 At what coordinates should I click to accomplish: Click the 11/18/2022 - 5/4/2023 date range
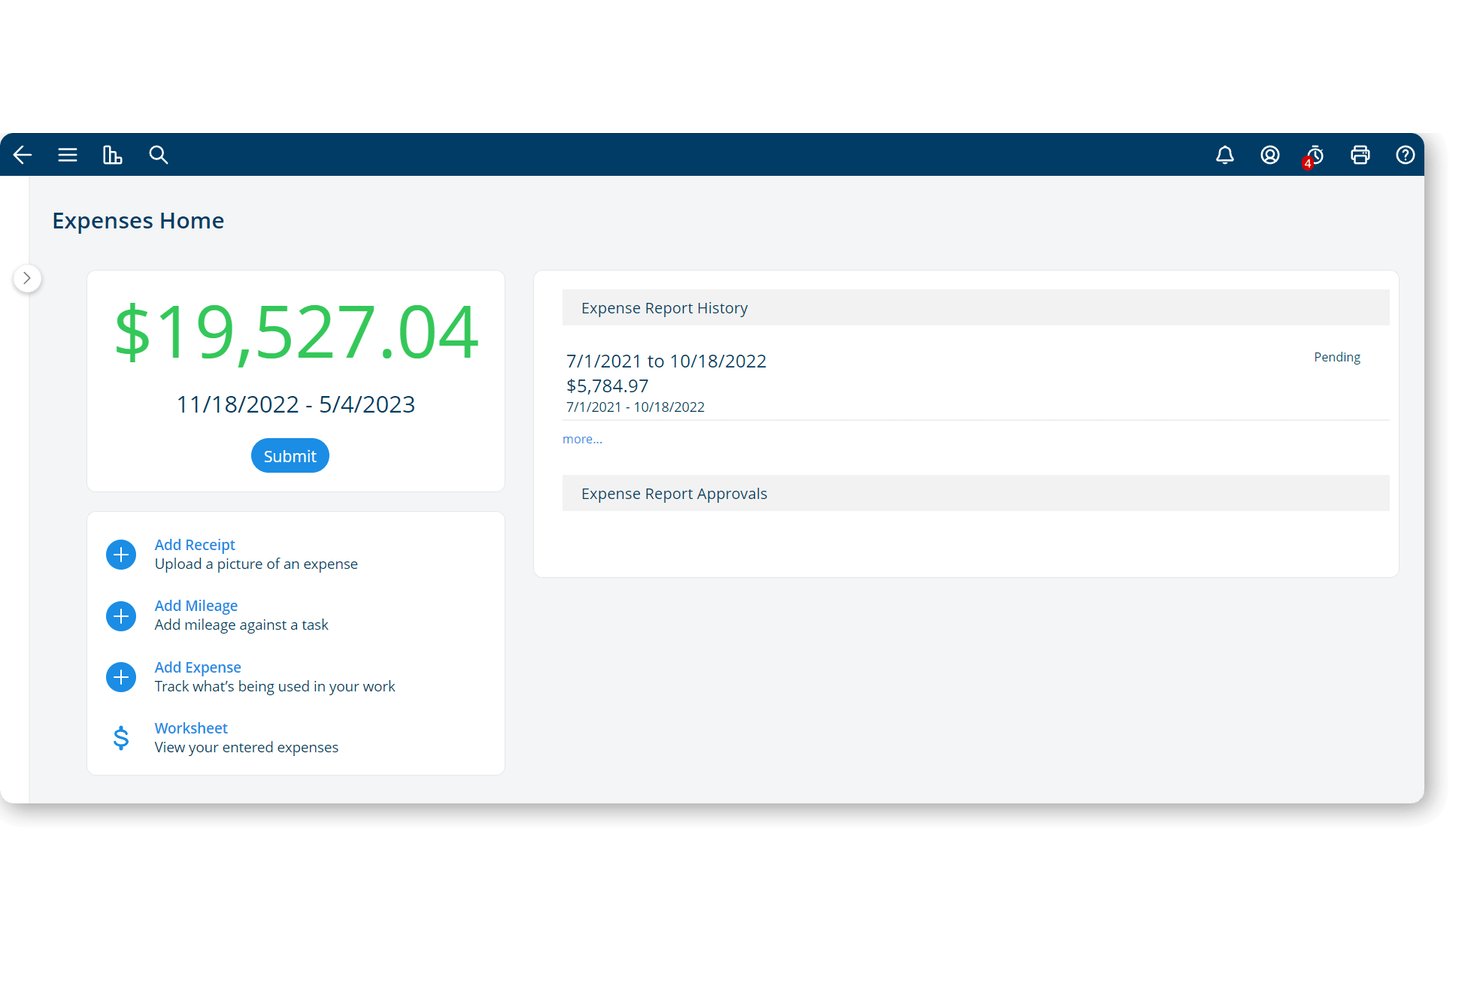point(296,404)
